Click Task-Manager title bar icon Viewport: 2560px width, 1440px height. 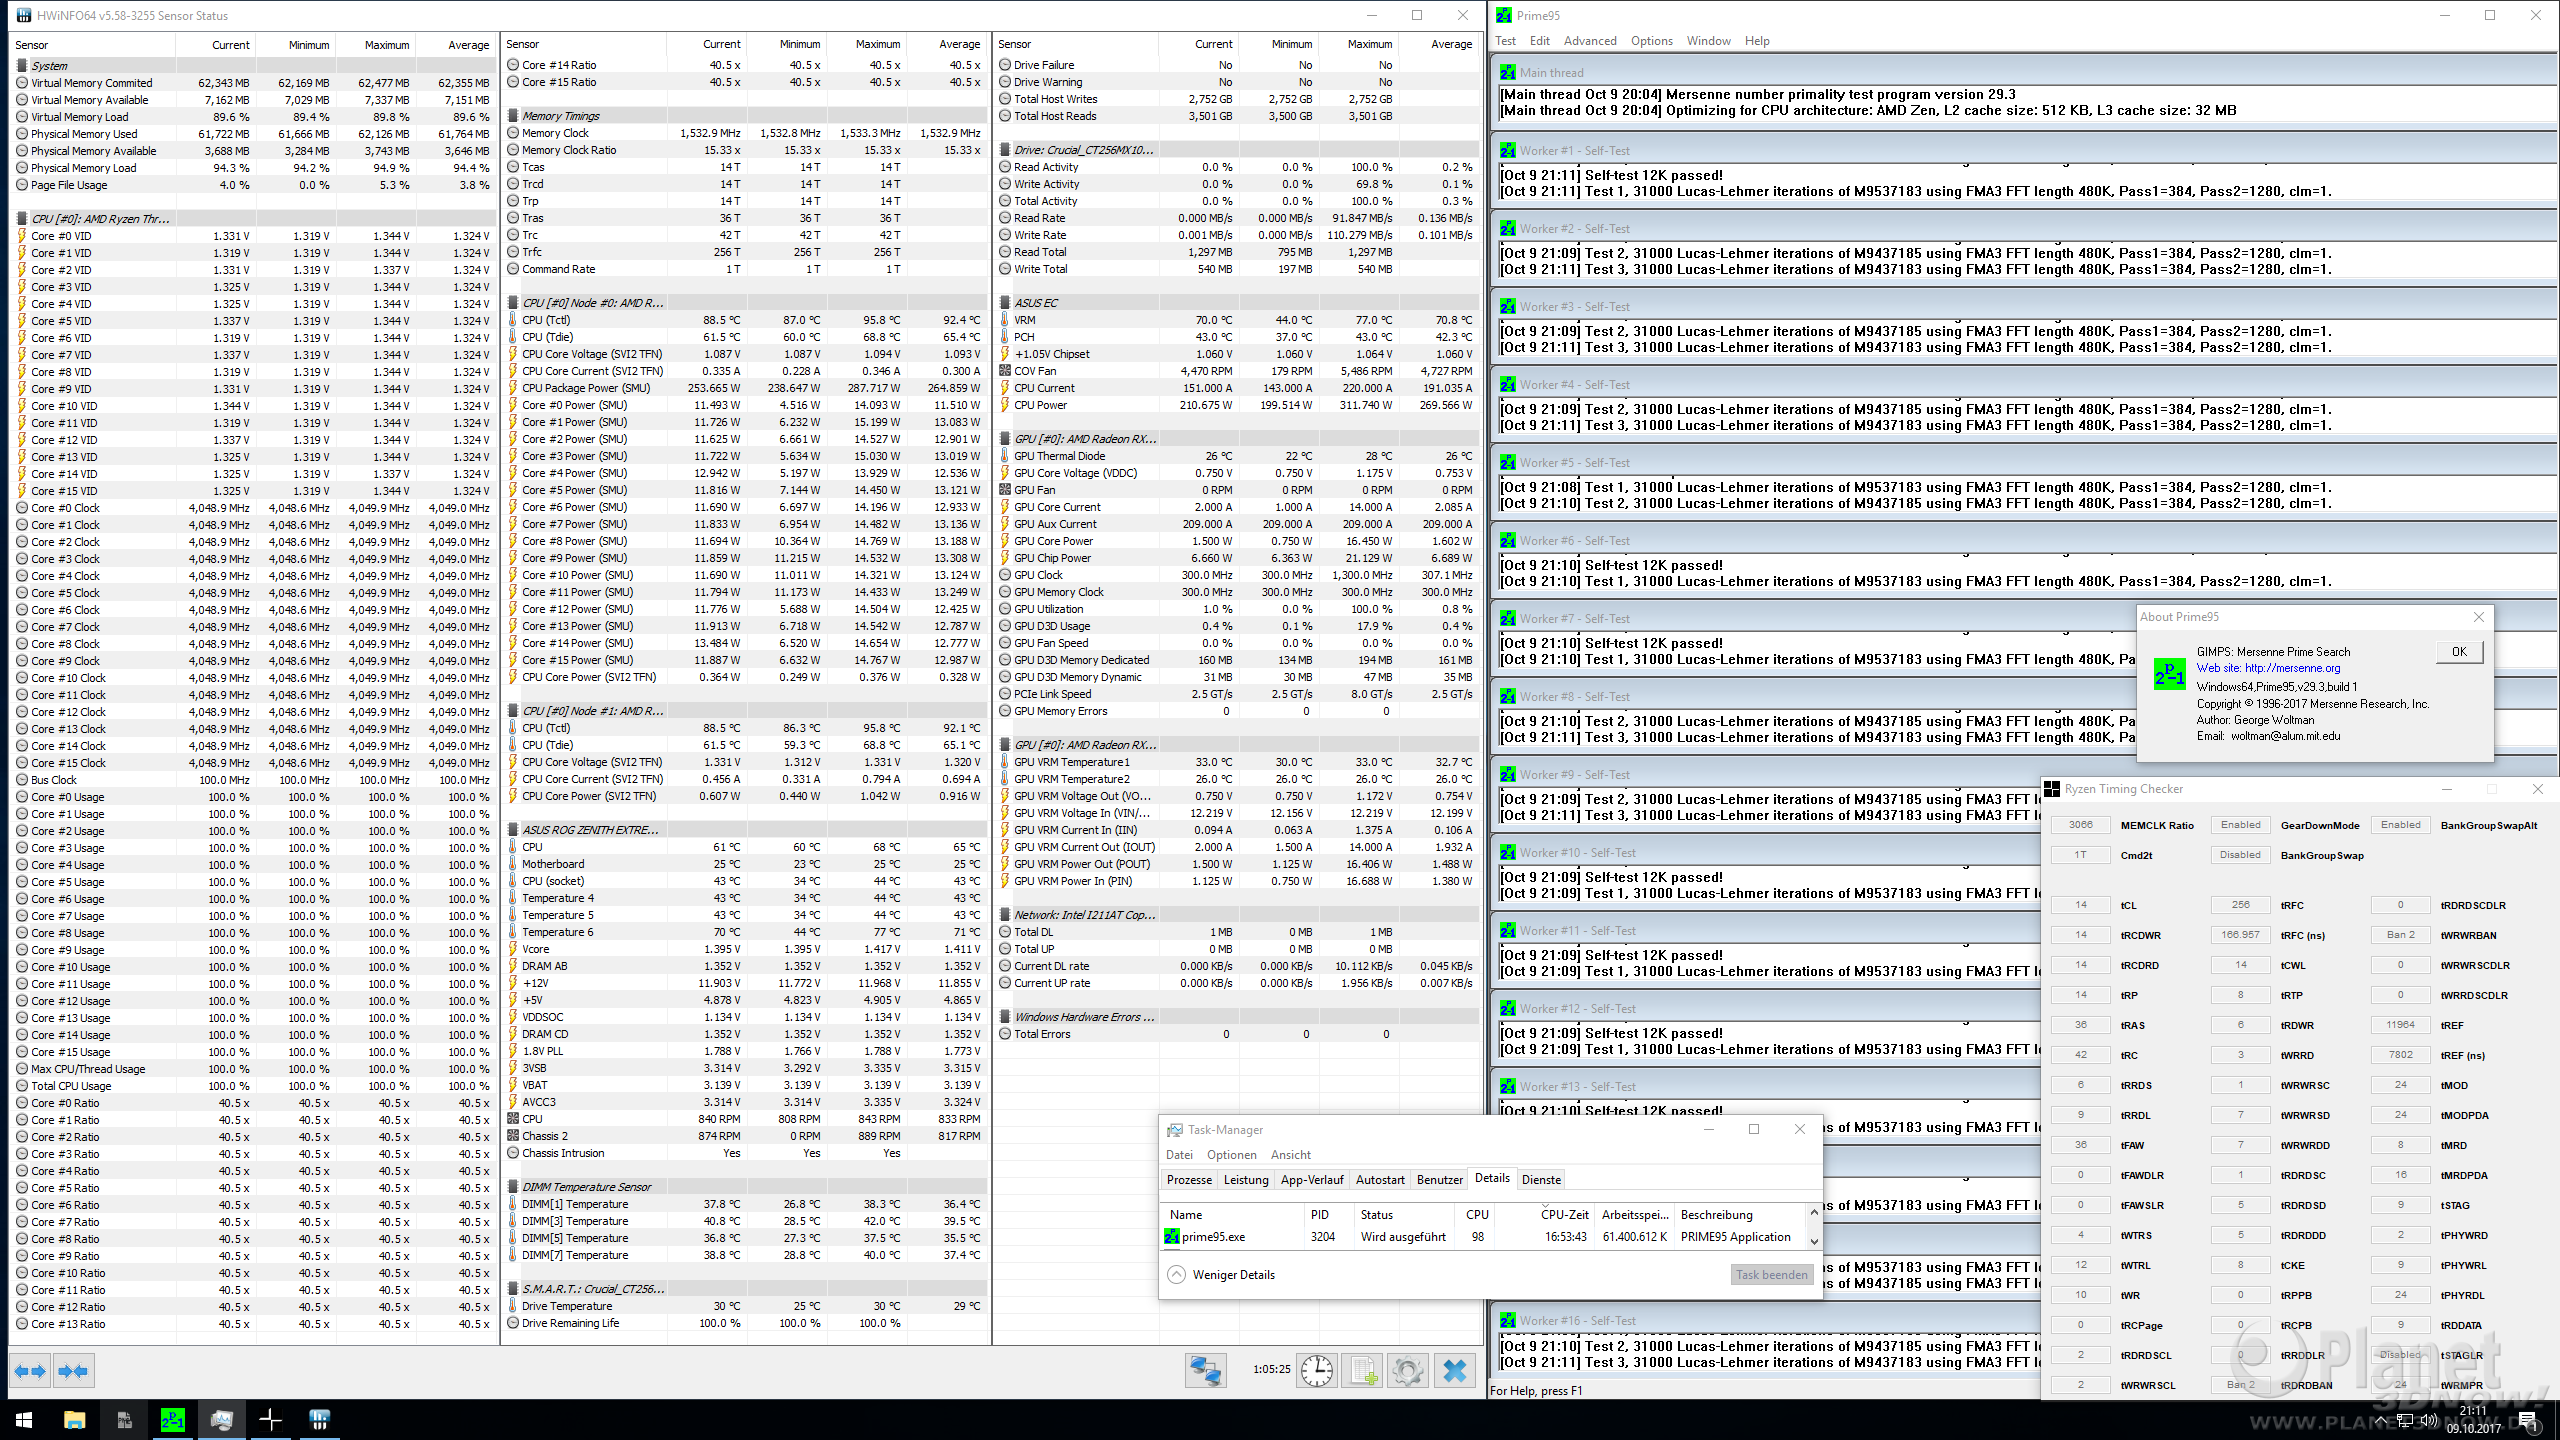tap(1175, 1129)
